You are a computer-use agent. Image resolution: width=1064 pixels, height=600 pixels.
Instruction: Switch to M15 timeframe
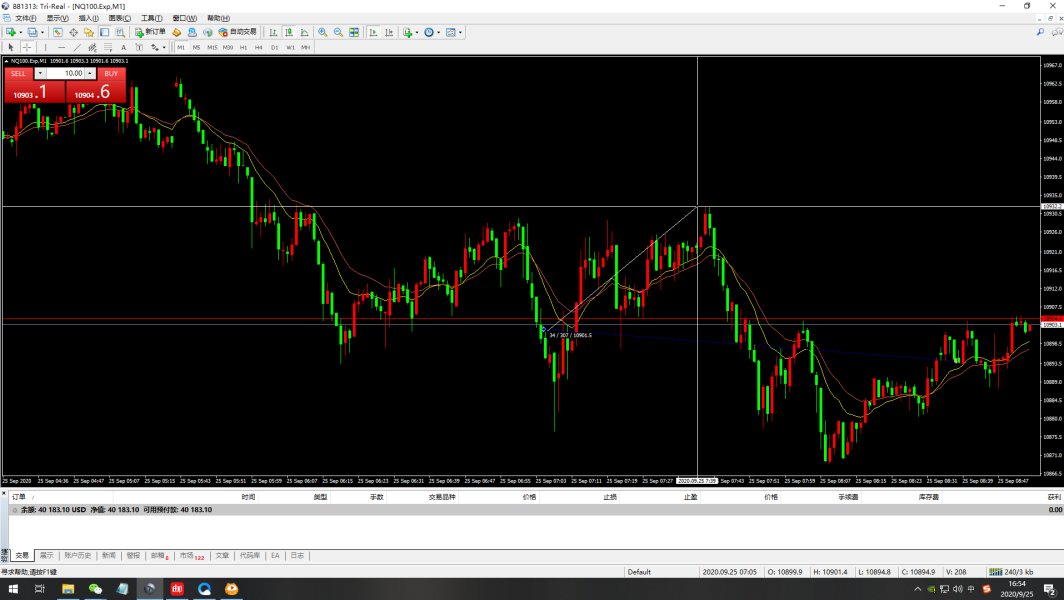212,48
